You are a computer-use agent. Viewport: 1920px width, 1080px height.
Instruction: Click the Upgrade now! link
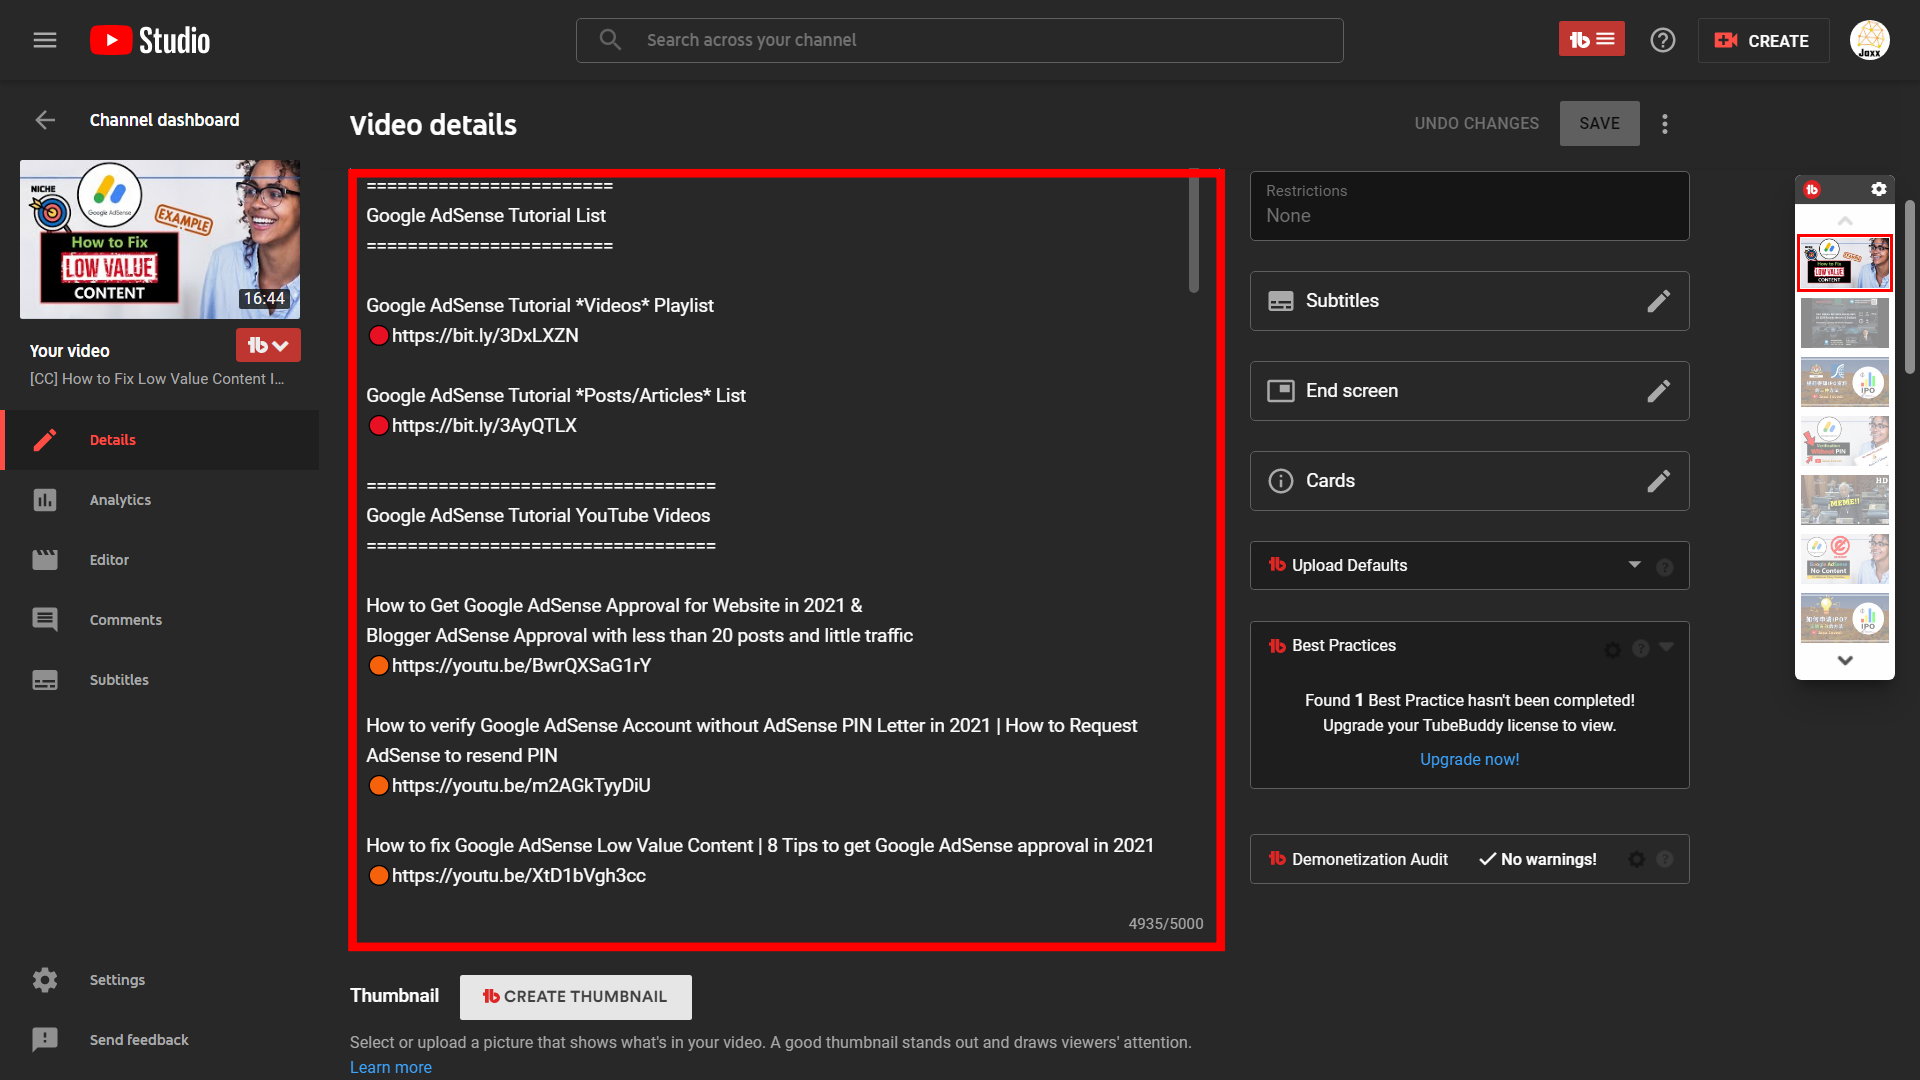click(x=1469, y=759)
